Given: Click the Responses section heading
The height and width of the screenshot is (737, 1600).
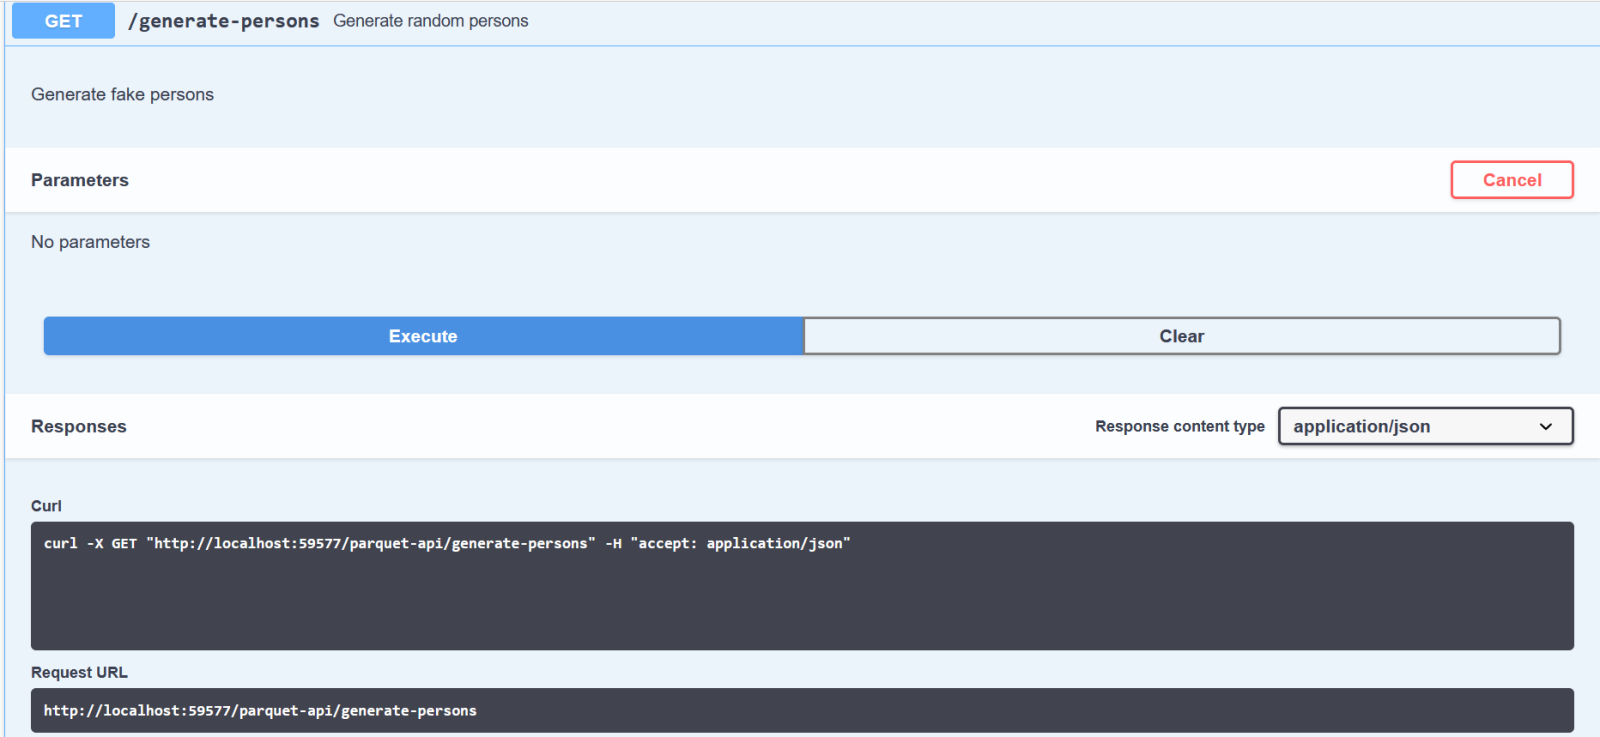Looking at the screenshot, I should (79, 426).
